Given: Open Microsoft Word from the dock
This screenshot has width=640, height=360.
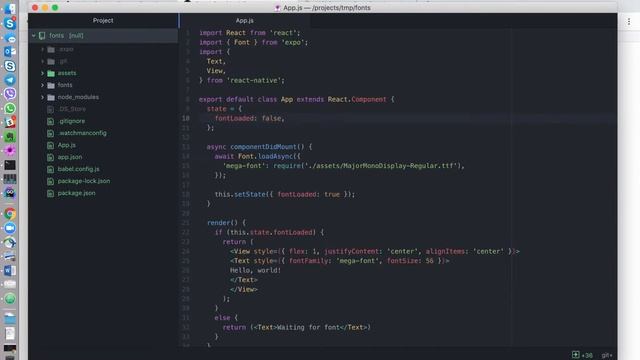Looking at the screenshot, I should click(x=10, y=270).
